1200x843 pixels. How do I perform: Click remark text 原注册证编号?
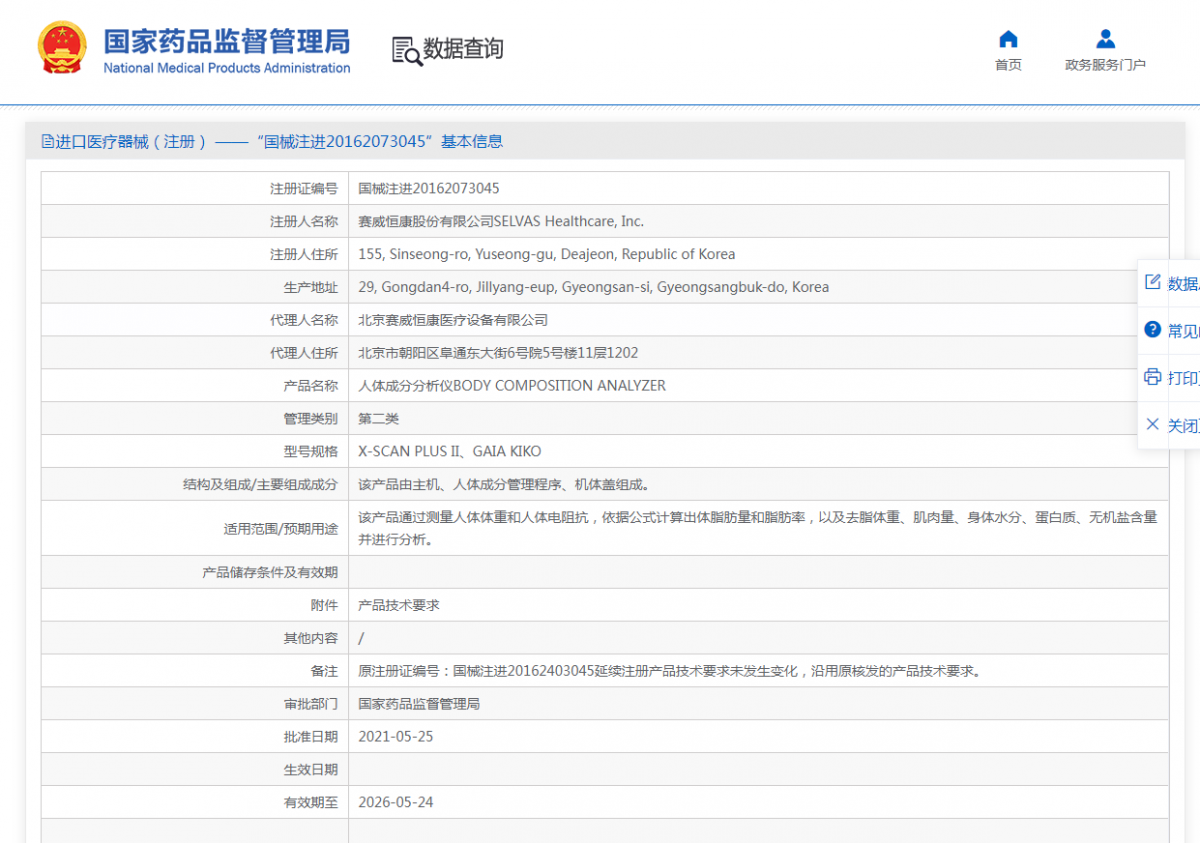pyautogui.click(x=671, y=671)
